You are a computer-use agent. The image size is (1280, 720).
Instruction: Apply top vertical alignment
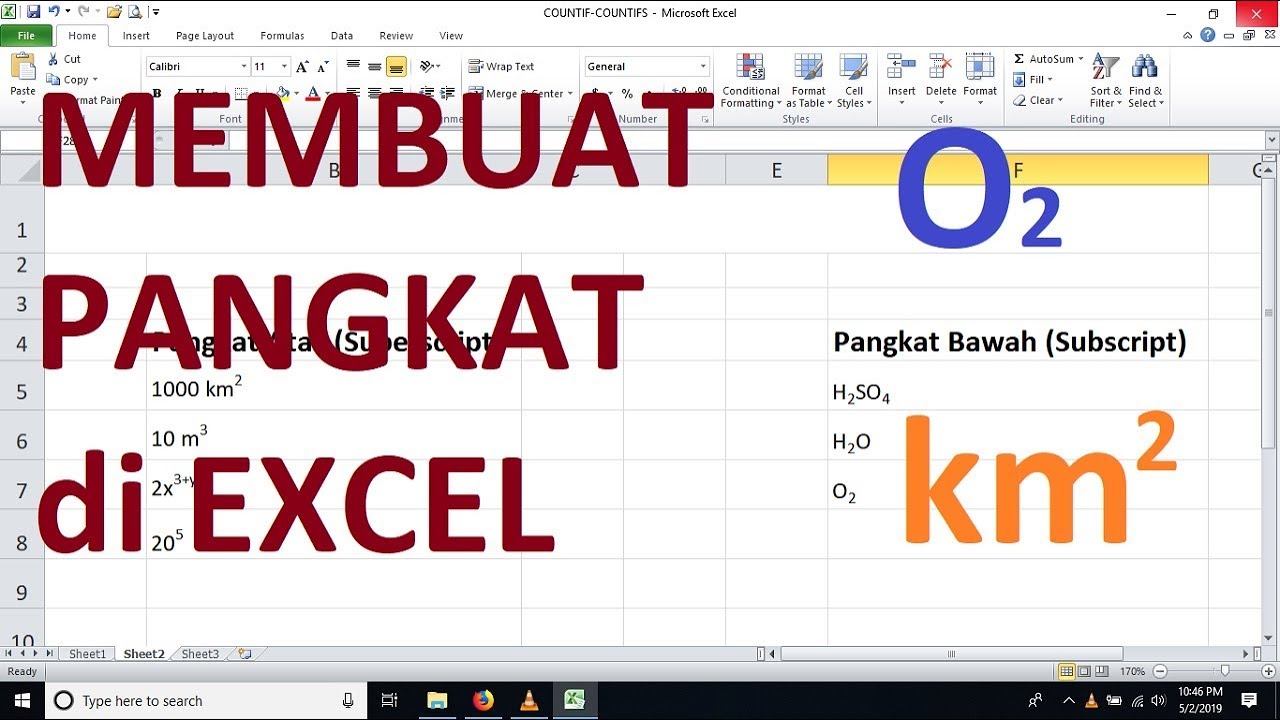tap(353, 66)
